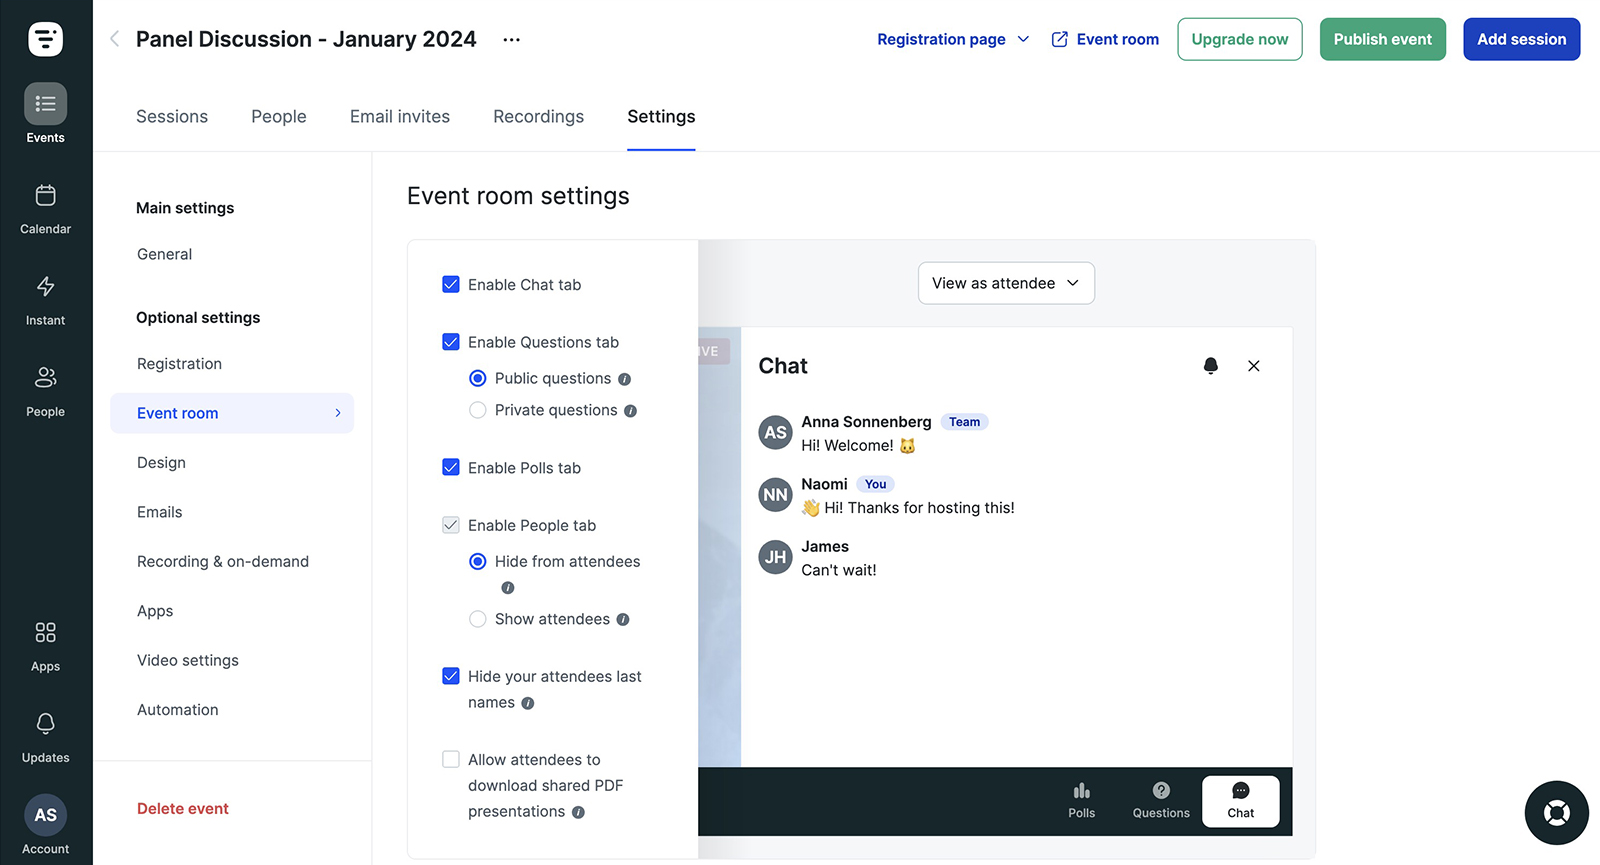This screenshot has width=1600, height=865.
Task: Open Events in the left sidebar
Action: click(45, 114)
